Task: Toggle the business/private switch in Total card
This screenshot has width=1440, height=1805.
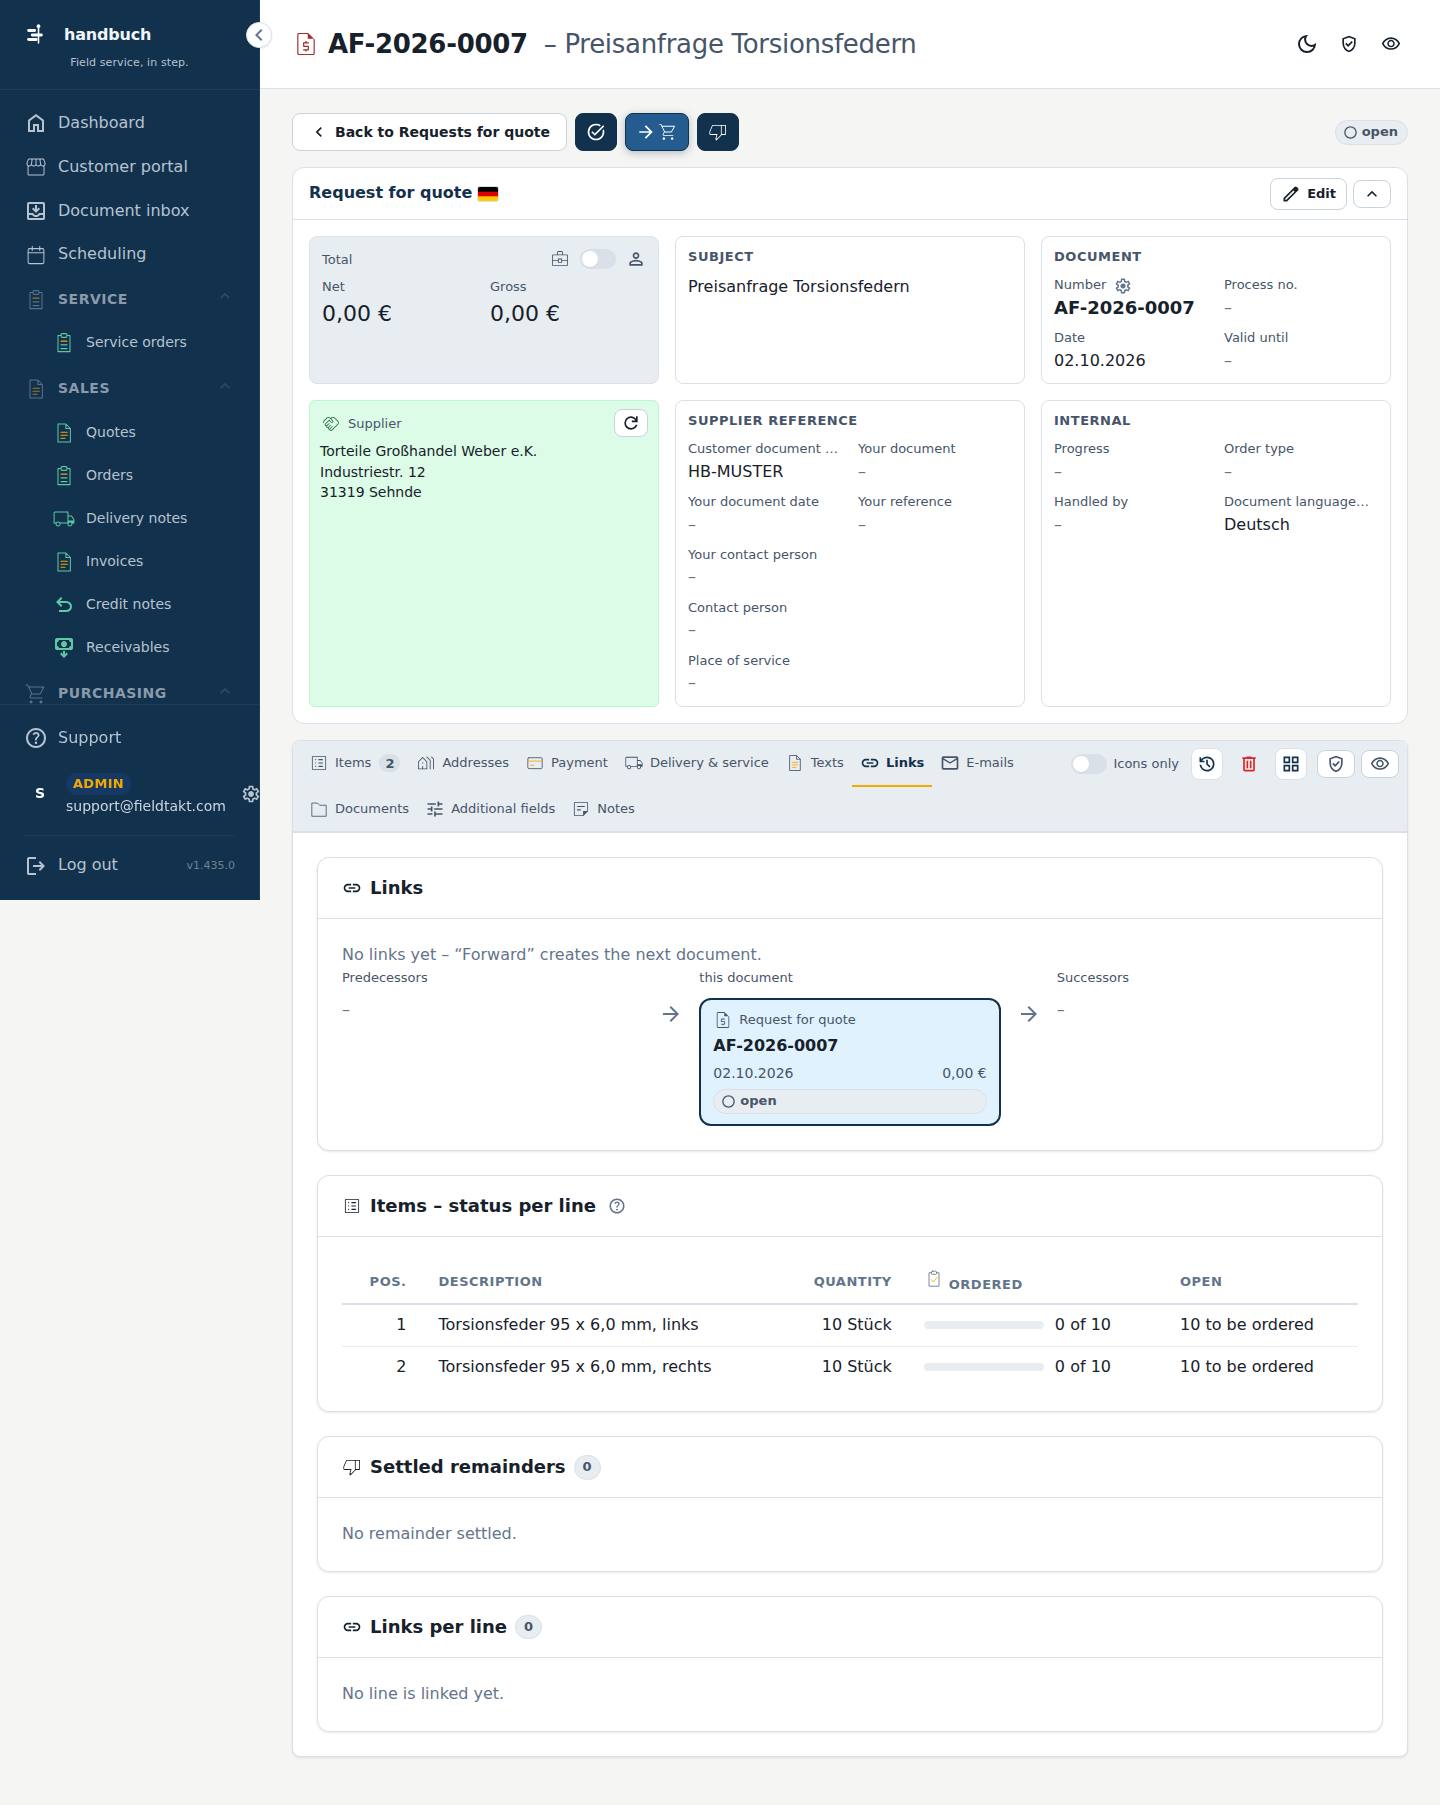Action: pos(598,259)
